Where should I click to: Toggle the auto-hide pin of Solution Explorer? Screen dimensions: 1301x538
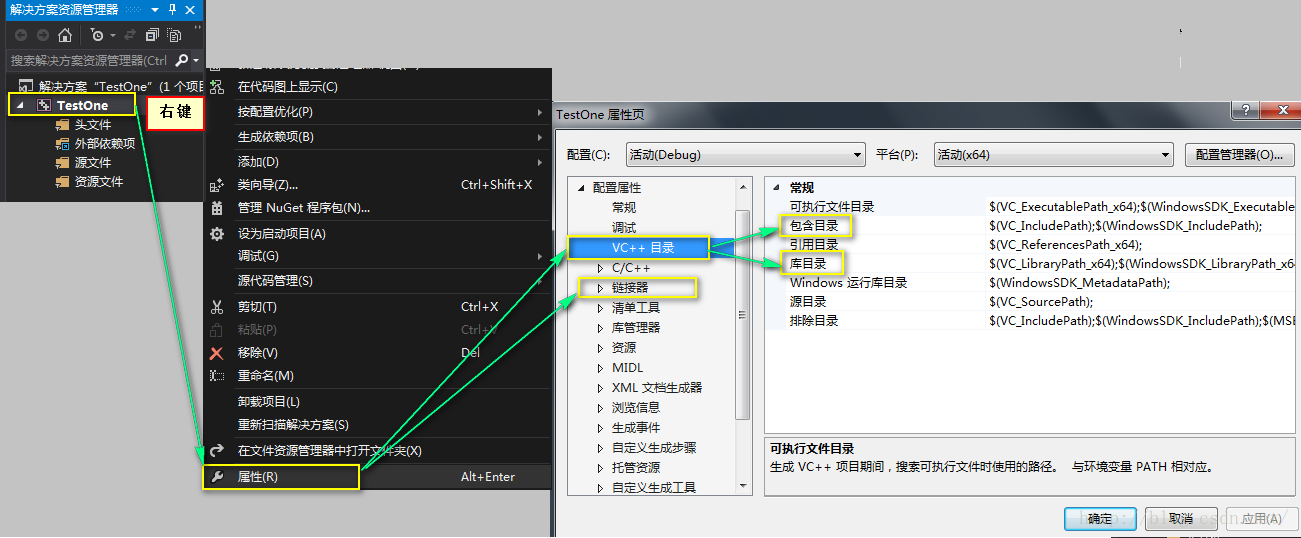(x=172, y=9)
